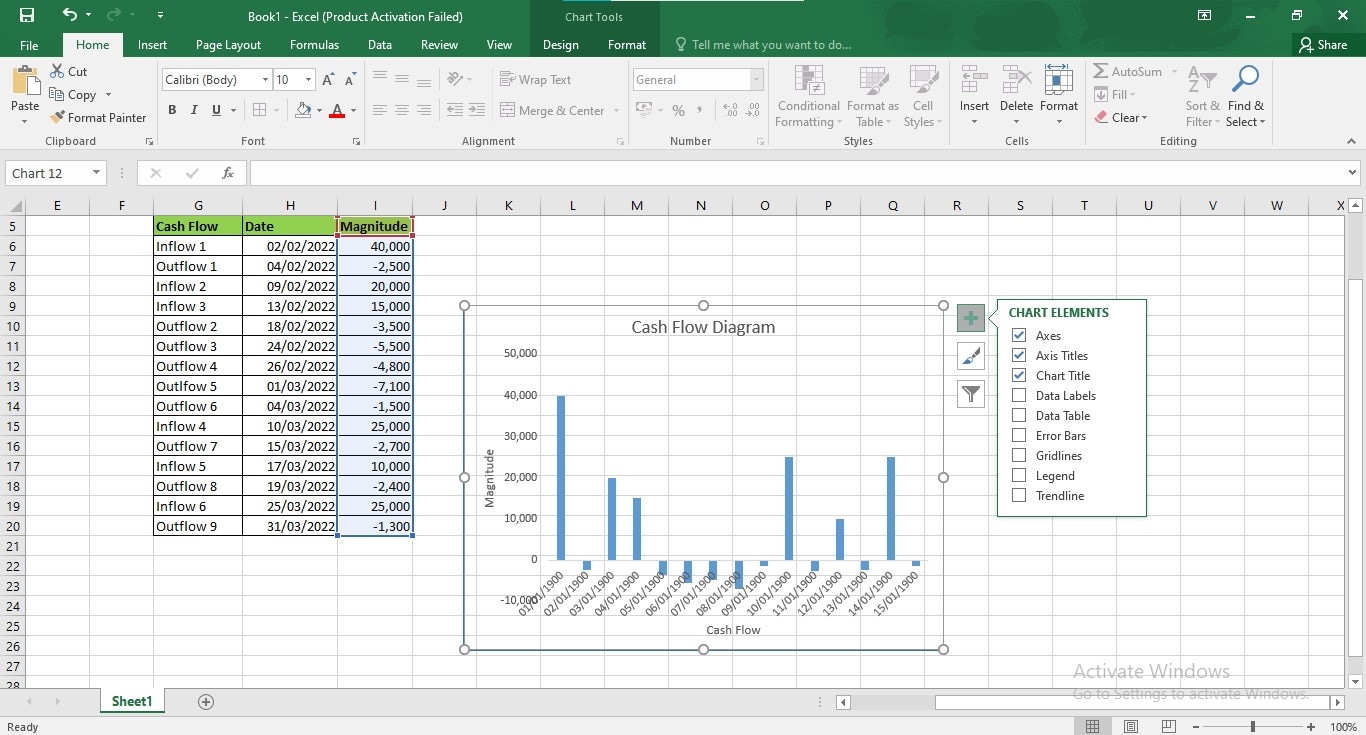
Task: Uncheck the Axes checkbox
Action: (1019, 335)
